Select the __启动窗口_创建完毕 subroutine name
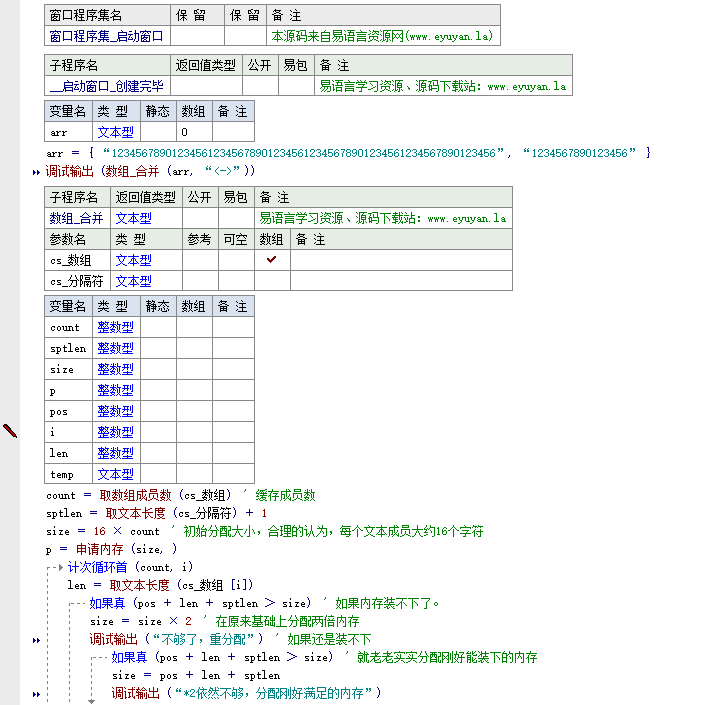 pos(107,86)
